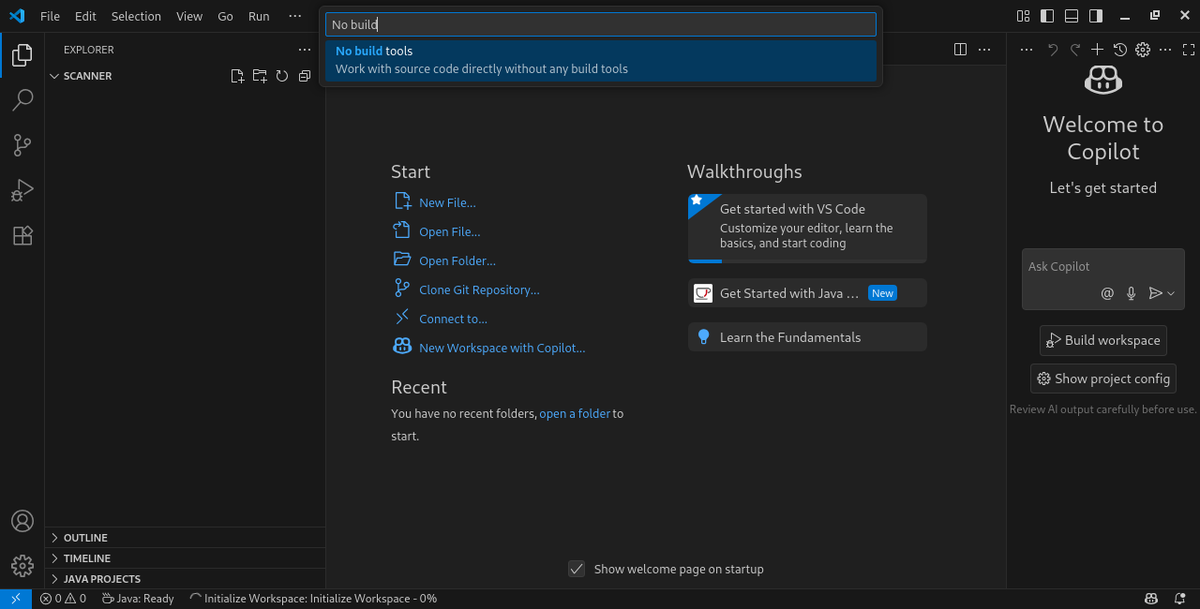The width and height of the screenshot is (1200, 609).
Task: Open the Source Control view
Action: pyautogui.click(x=22, y=145)
